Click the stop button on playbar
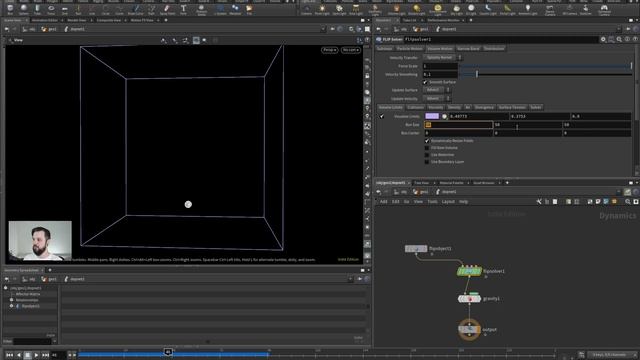Screen dimensions: 640x360 27,356
